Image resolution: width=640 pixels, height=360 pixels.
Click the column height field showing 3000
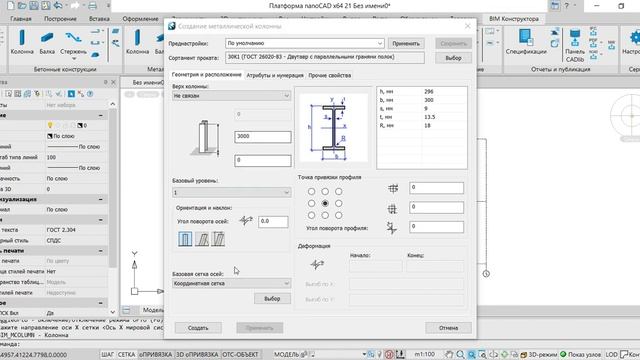click(263, 136)
